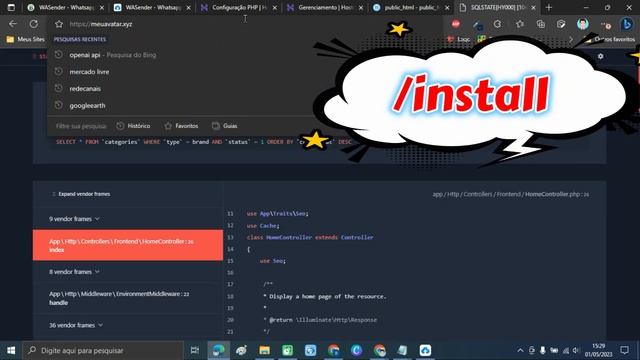Select the EnvironmentMiddleware handle frame
The image size is (640, 360).
coord(128,298)
